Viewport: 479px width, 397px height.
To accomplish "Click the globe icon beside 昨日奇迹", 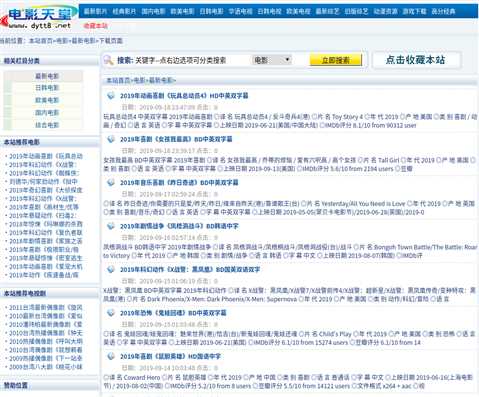I will pyautogui.click(x=110, y=183).
